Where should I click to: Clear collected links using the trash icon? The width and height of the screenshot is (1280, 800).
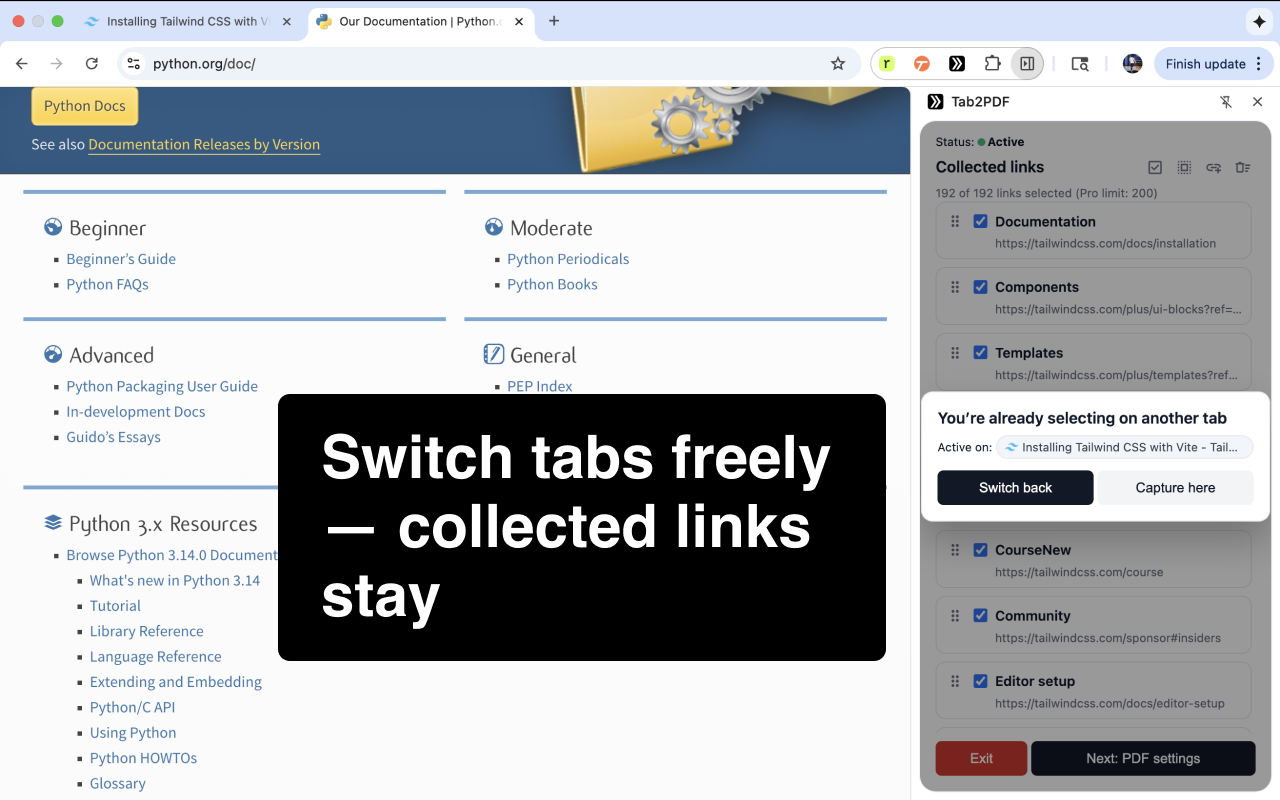[1242, 167]
